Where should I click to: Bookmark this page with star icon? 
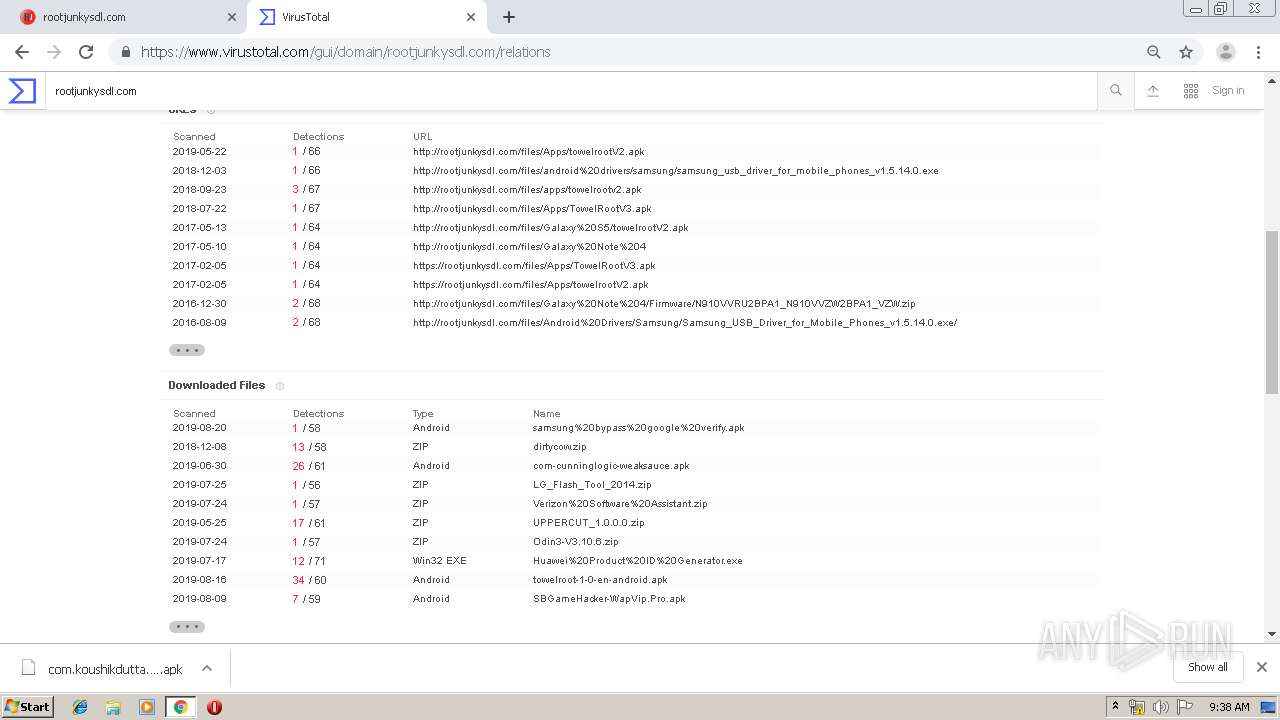[x=1186, y=52]
